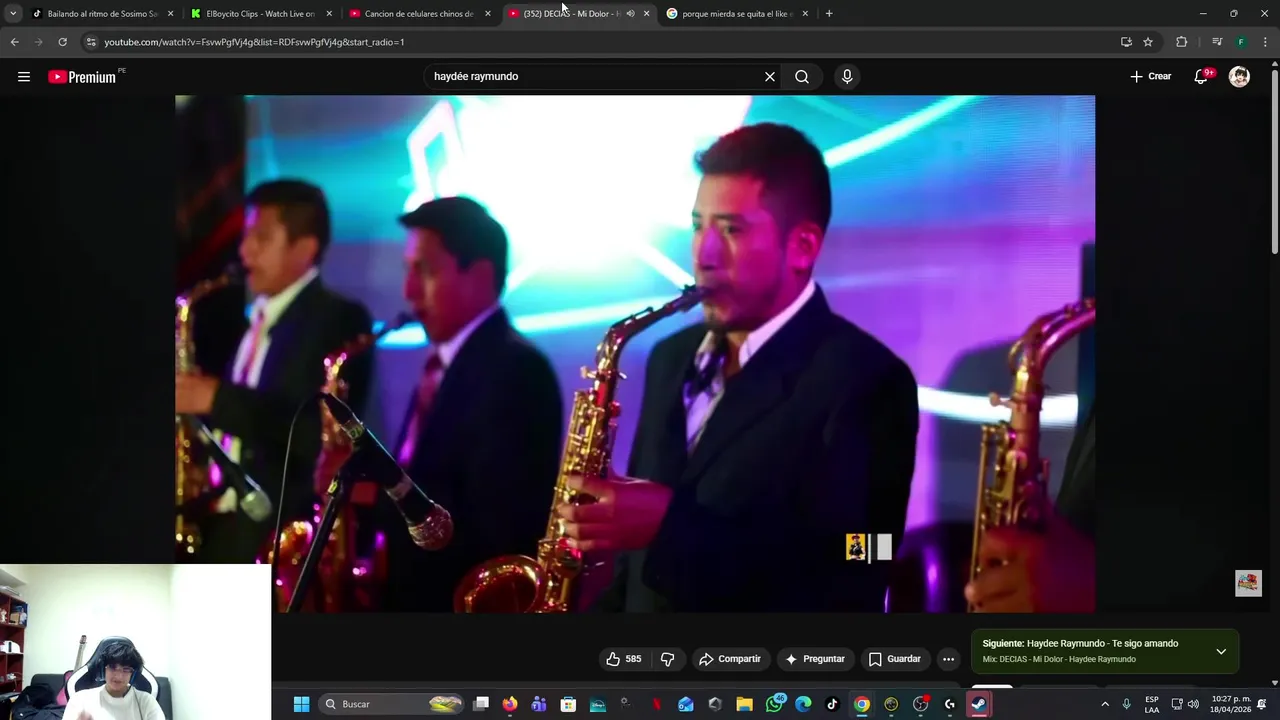Clear the search text with X
Screen dimensions: 1280x720
point(770,77)
